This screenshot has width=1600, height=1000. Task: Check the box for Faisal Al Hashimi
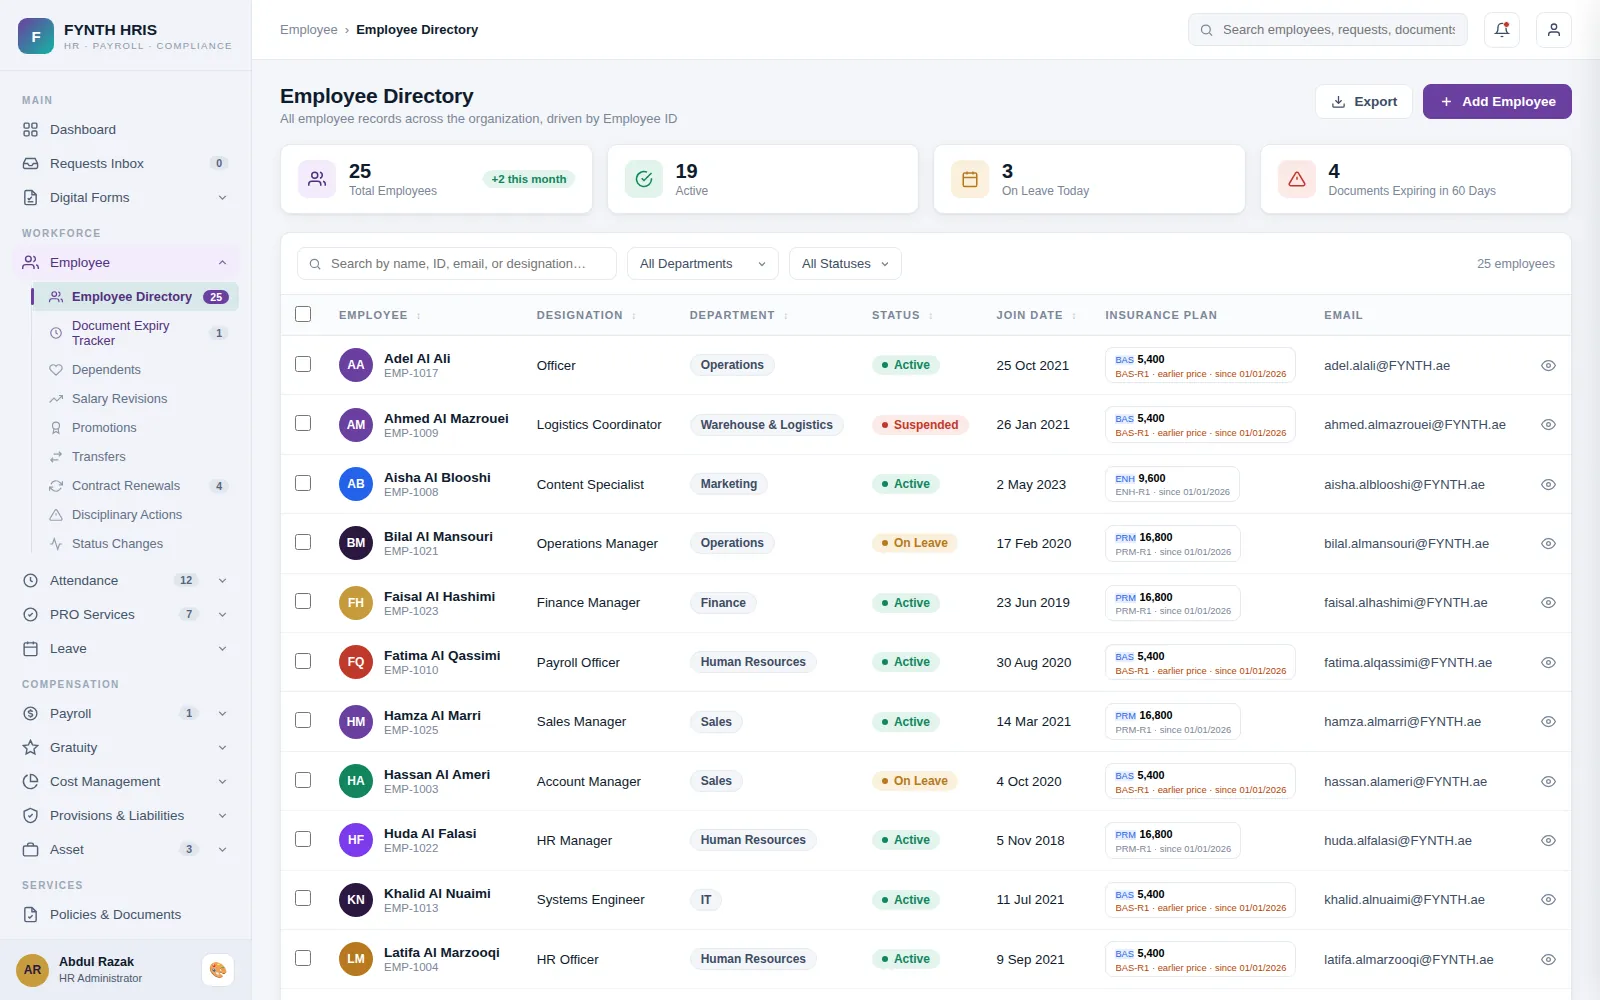tap(303, 601)
